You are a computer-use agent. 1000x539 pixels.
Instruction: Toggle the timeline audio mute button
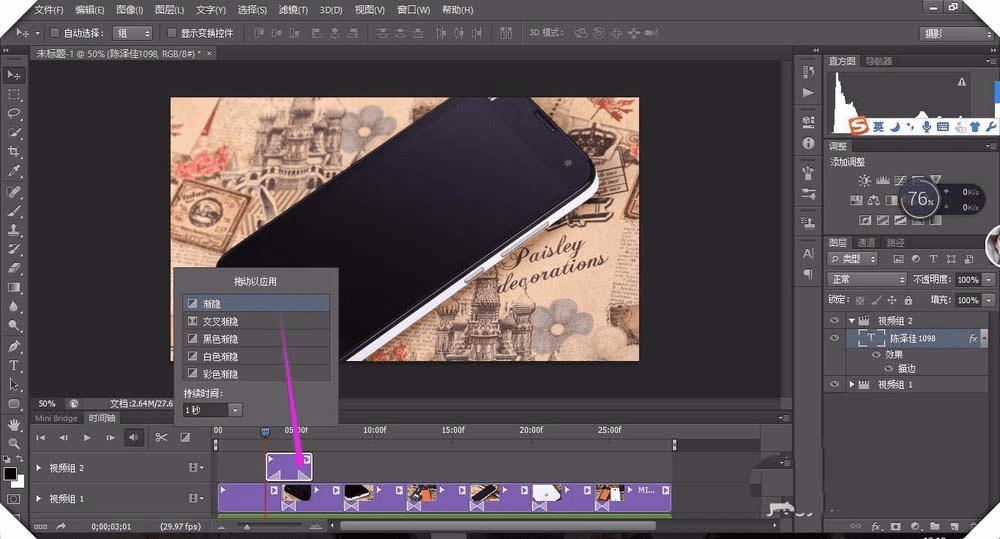tap(133, 437)
